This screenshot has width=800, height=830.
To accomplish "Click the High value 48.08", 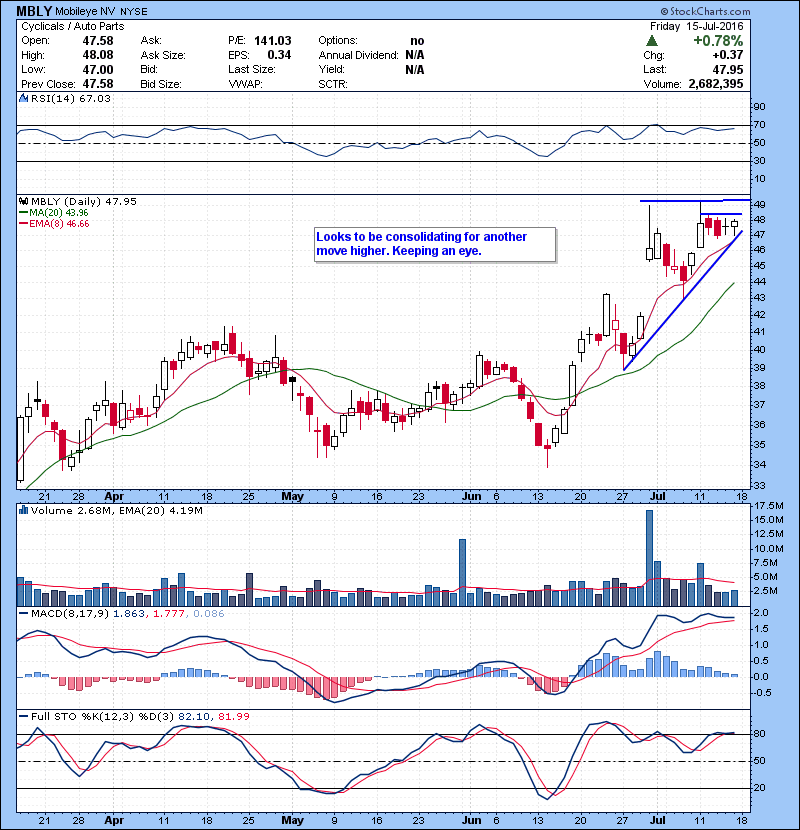I will click(97, 55).
